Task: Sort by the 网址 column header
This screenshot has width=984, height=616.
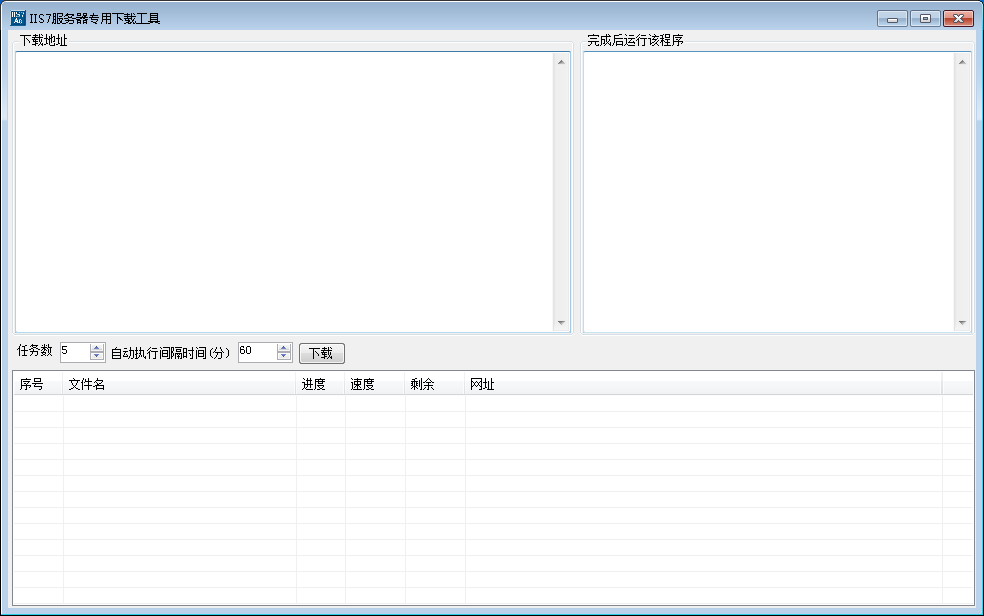Action: point(703,384)
